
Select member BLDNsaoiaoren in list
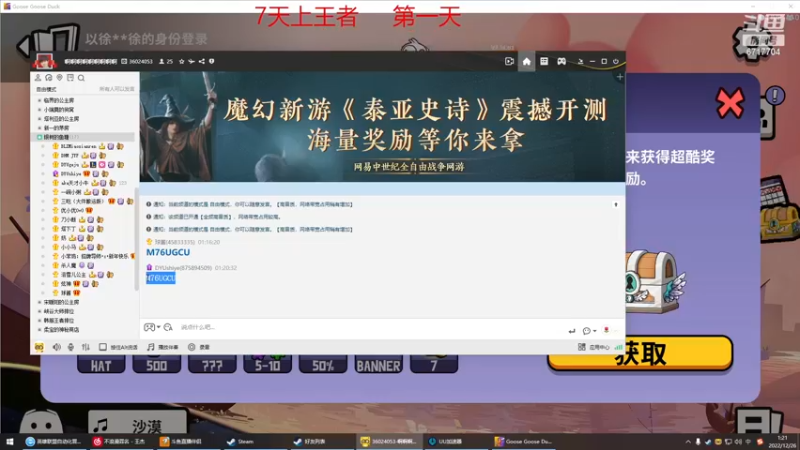click(x=78, y=146)
